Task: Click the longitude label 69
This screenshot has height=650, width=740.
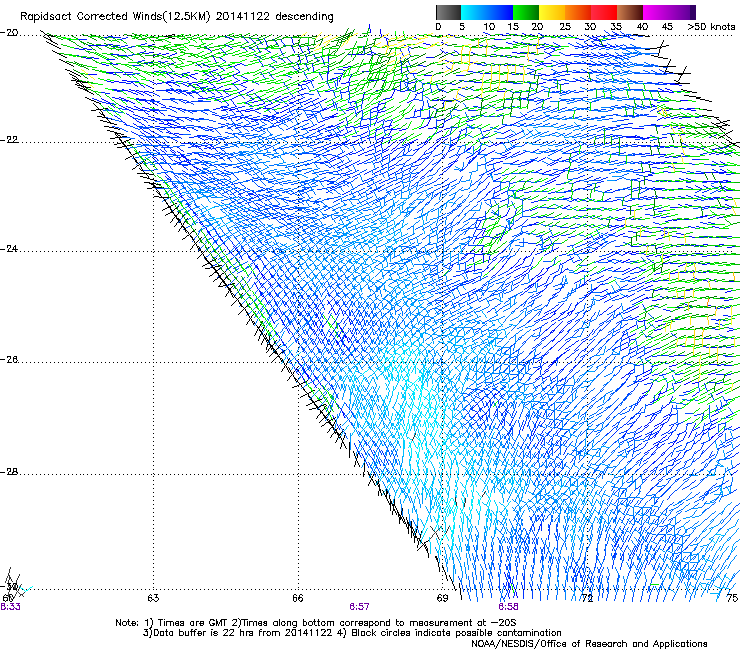Action: point(442,598)
